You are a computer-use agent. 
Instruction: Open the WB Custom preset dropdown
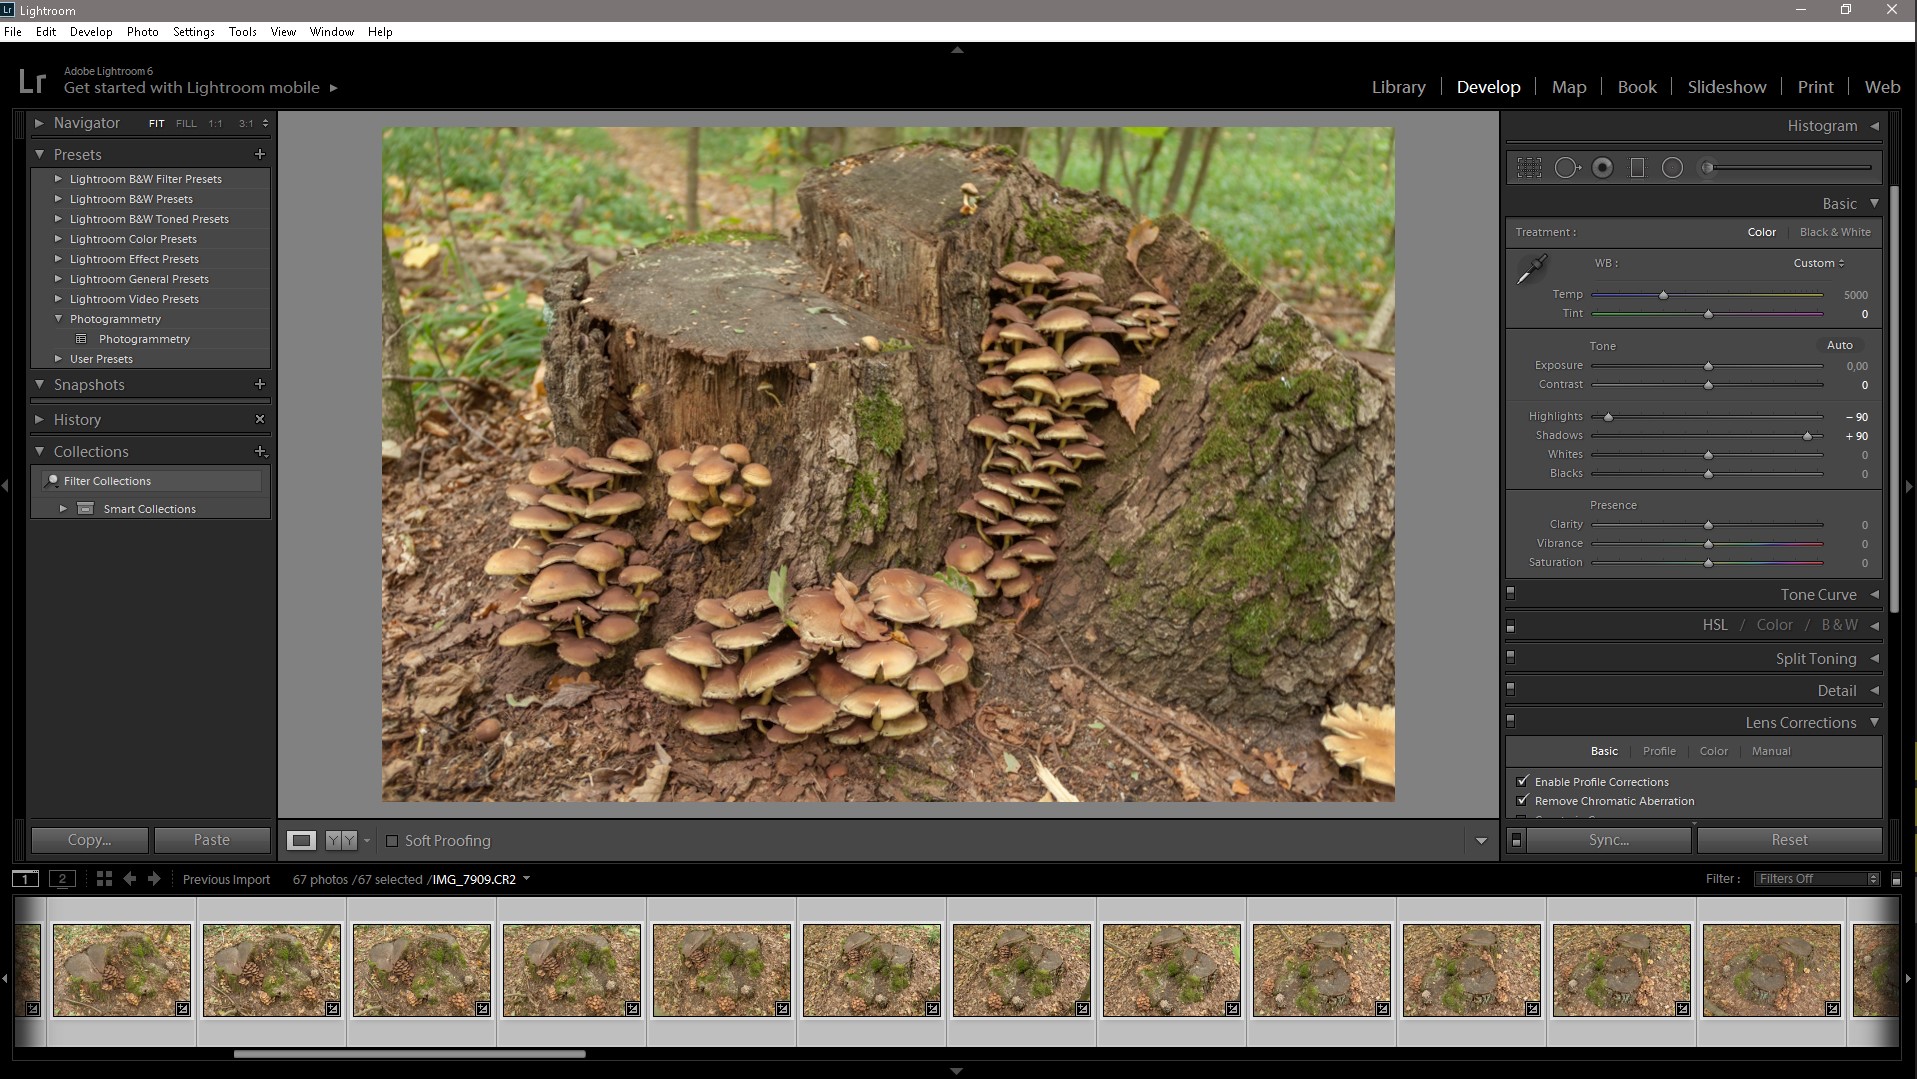(x=1818, y=263)
